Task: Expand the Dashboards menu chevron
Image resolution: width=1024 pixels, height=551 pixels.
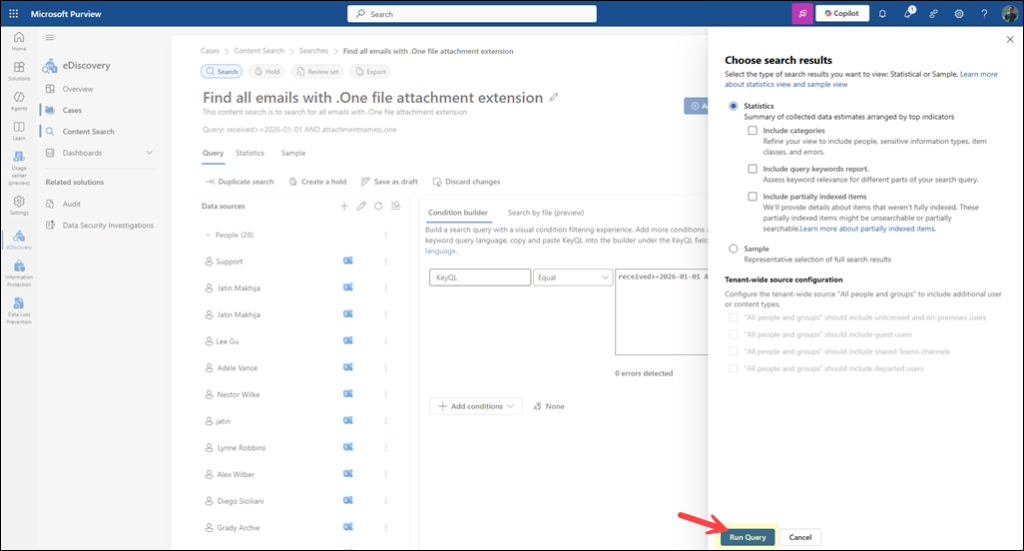Action: click(149, 153)
